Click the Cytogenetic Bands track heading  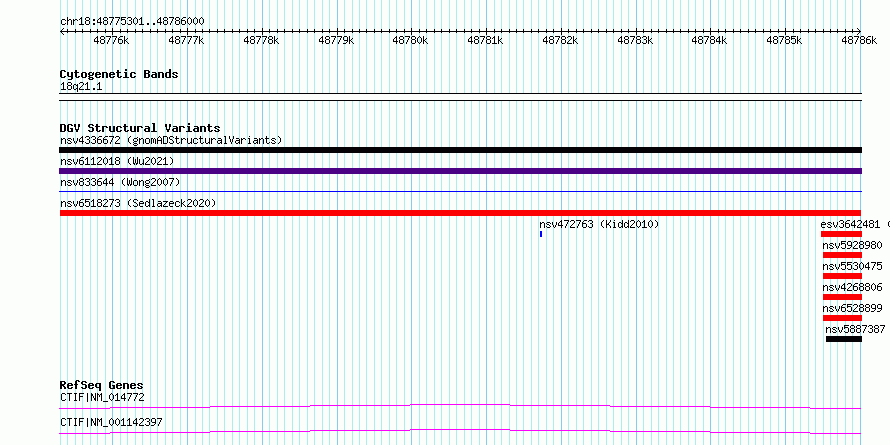[119, 74]
